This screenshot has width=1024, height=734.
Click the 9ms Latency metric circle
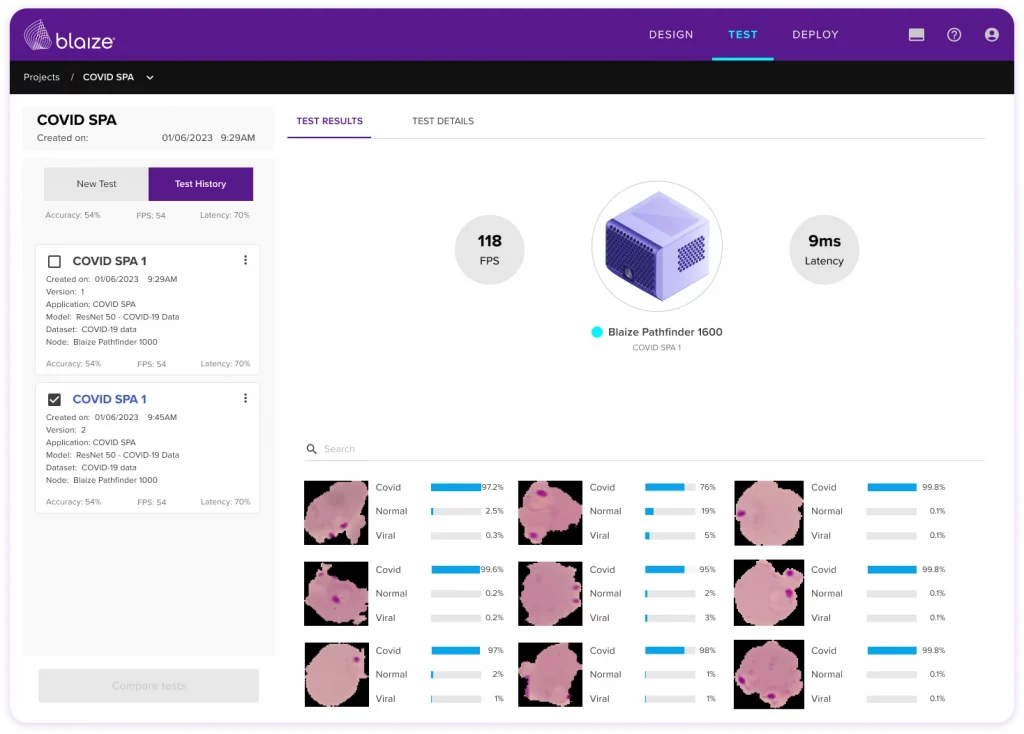[824, 249]
